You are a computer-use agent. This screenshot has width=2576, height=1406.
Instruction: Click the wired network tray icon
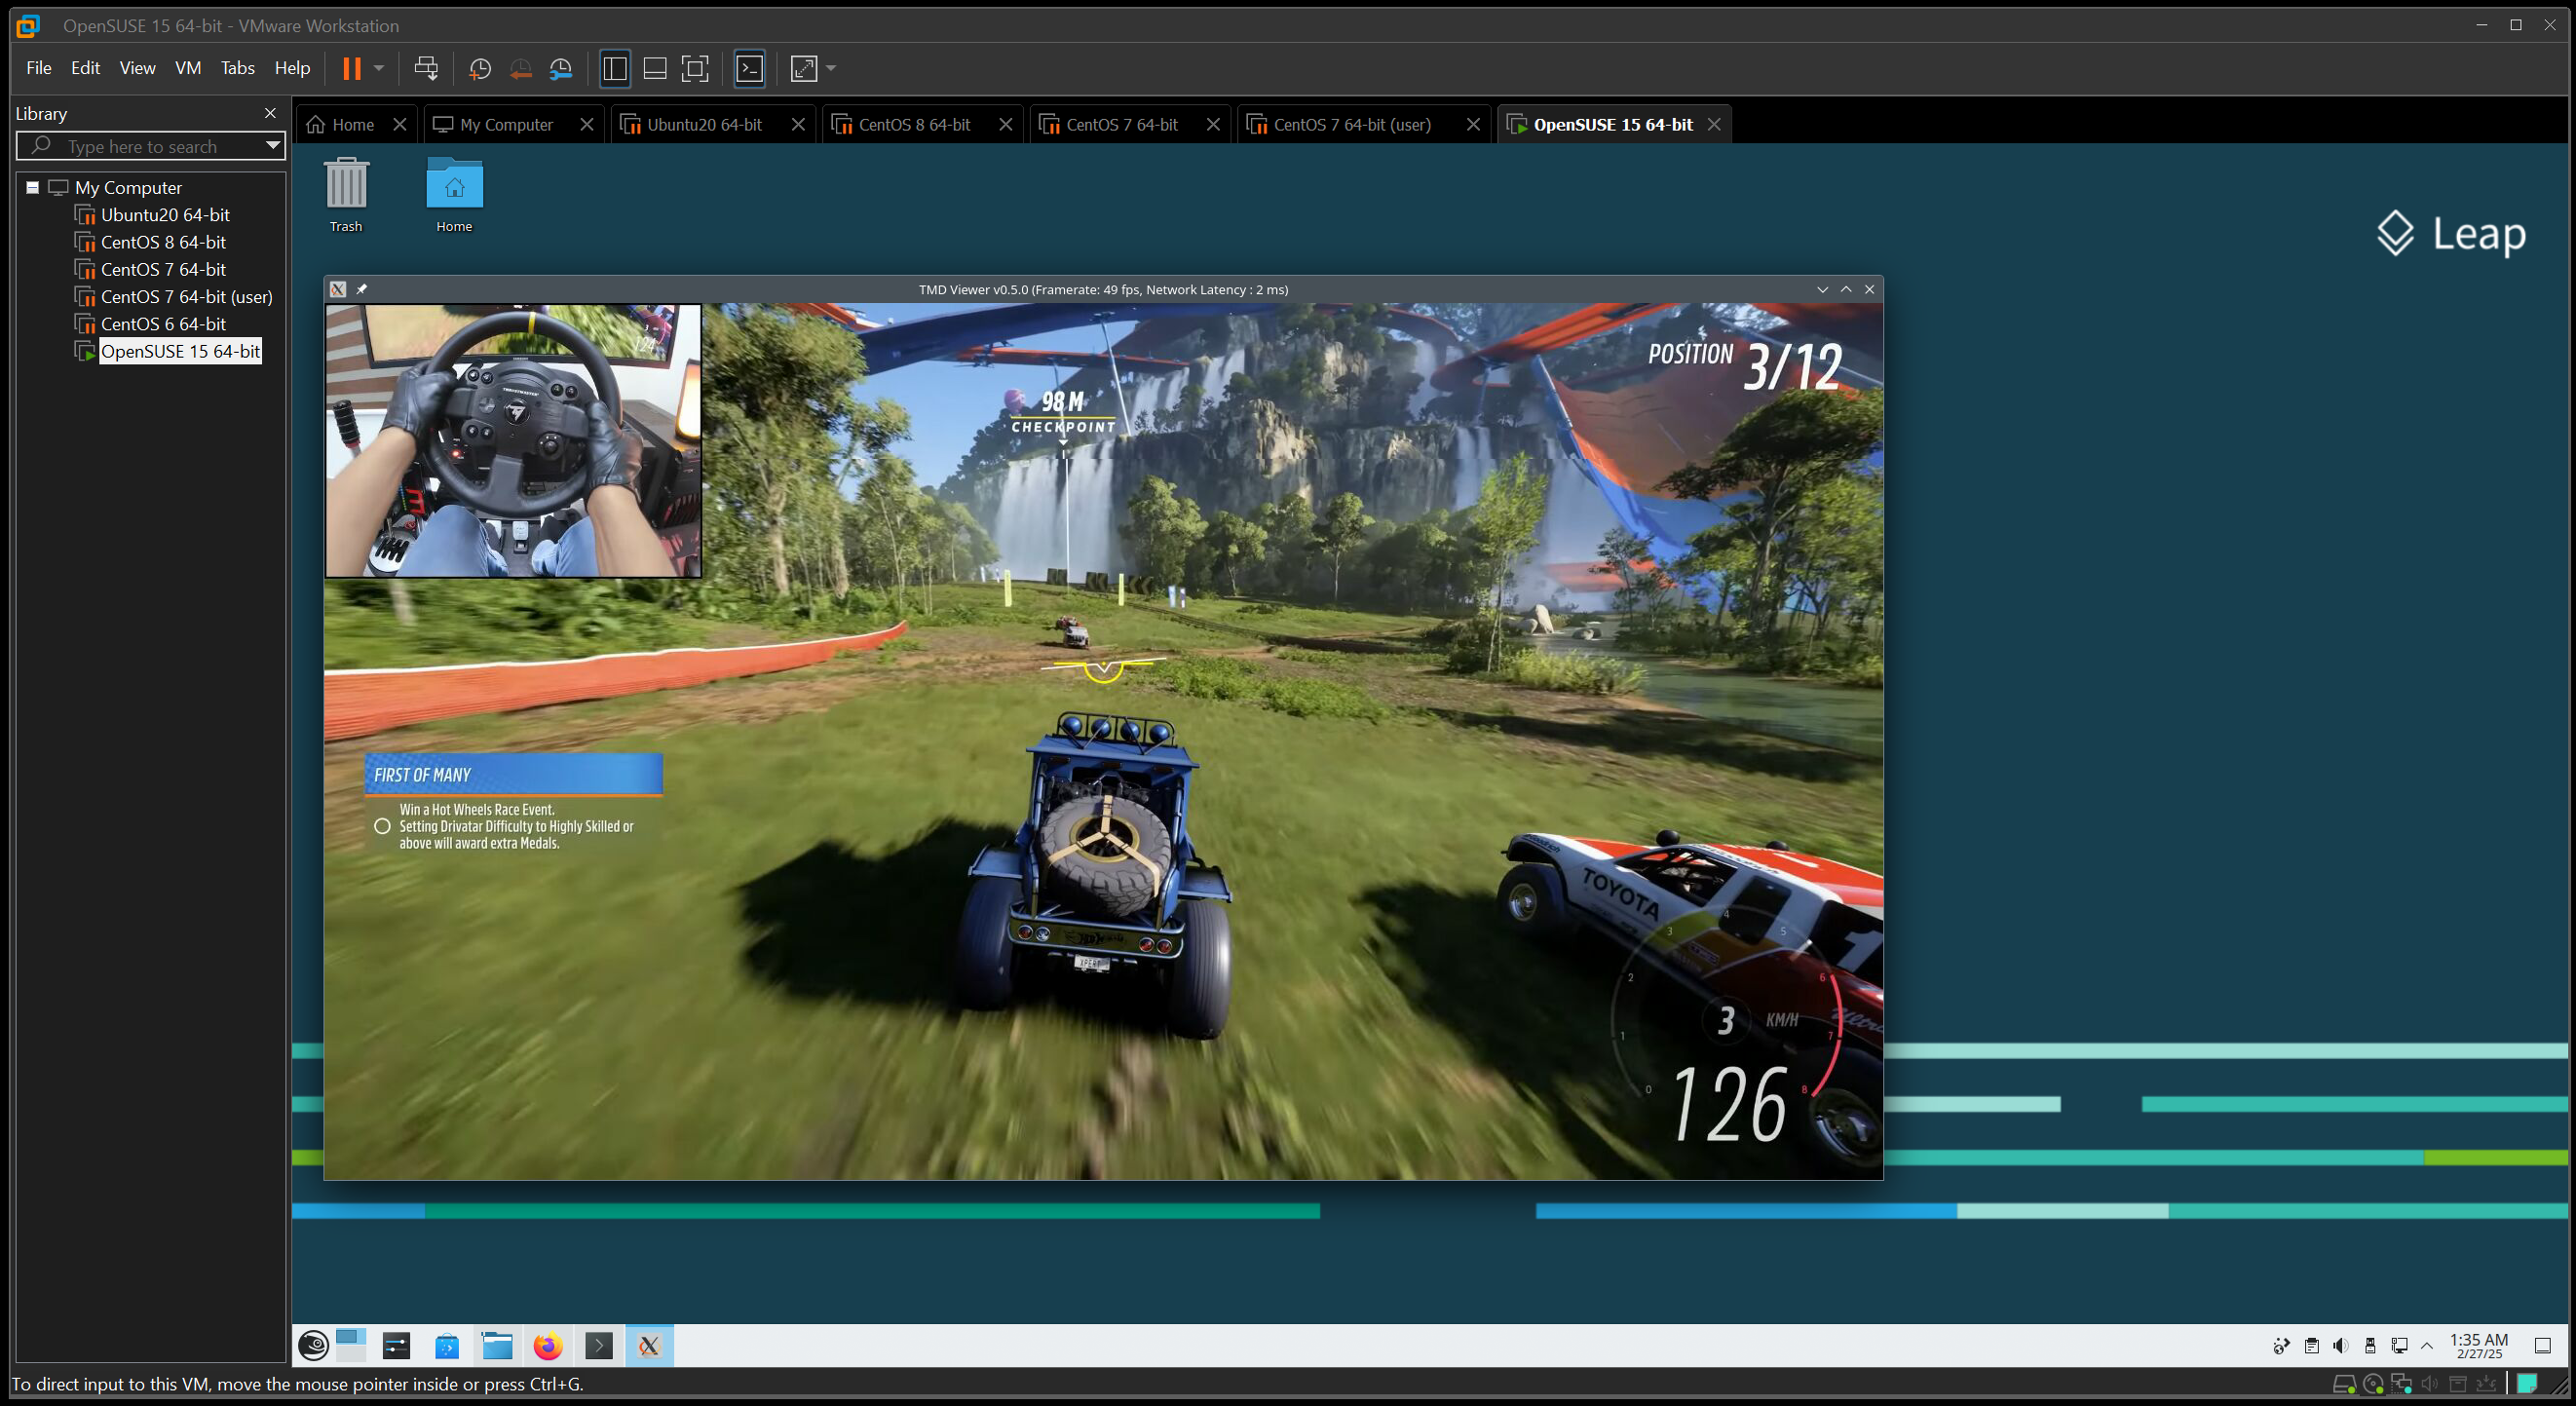2399,1346
